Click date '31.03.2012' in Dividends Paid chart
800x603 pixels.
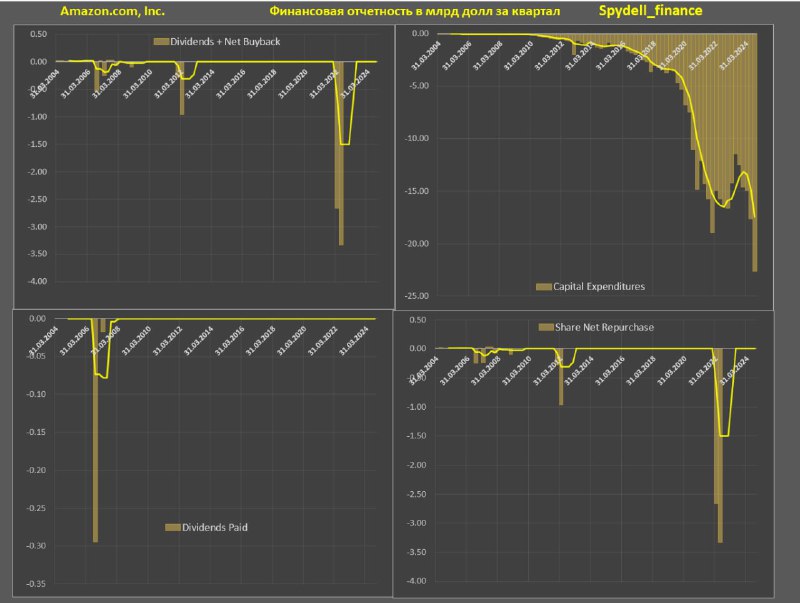(x=167, y=341)
